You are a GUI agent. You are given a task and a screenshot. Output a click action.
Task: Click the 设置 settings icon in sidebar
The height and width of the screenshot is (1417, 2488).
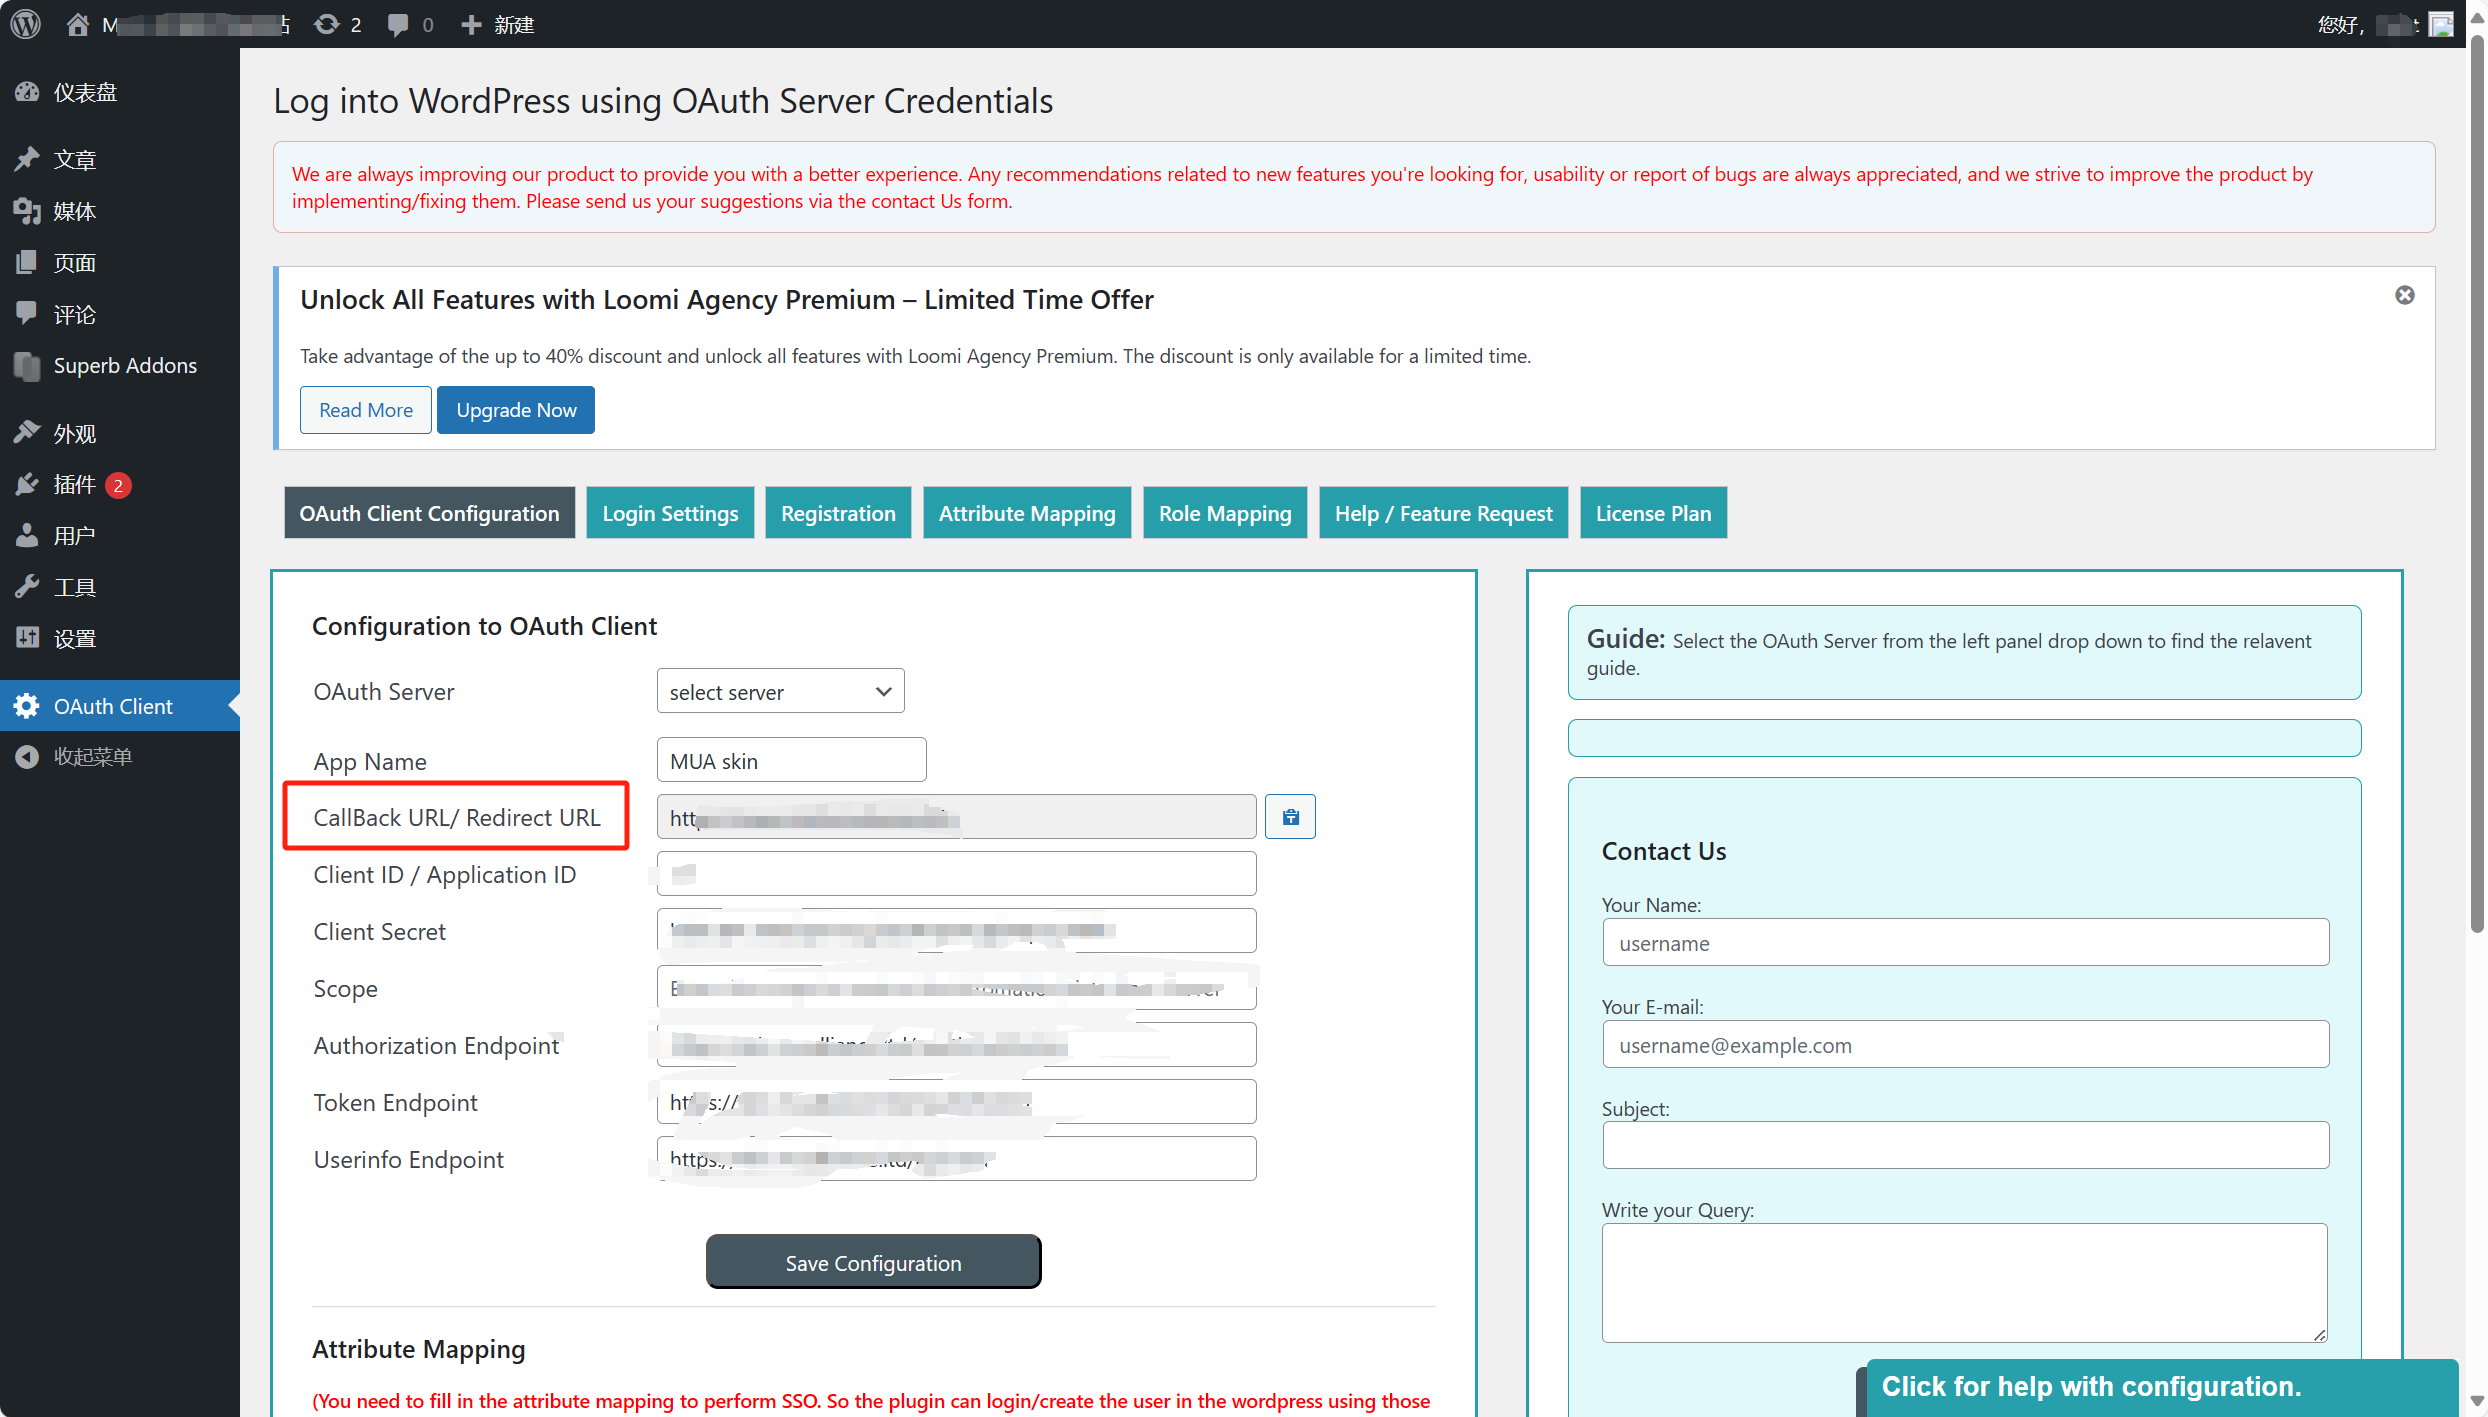tap(27, 638)
